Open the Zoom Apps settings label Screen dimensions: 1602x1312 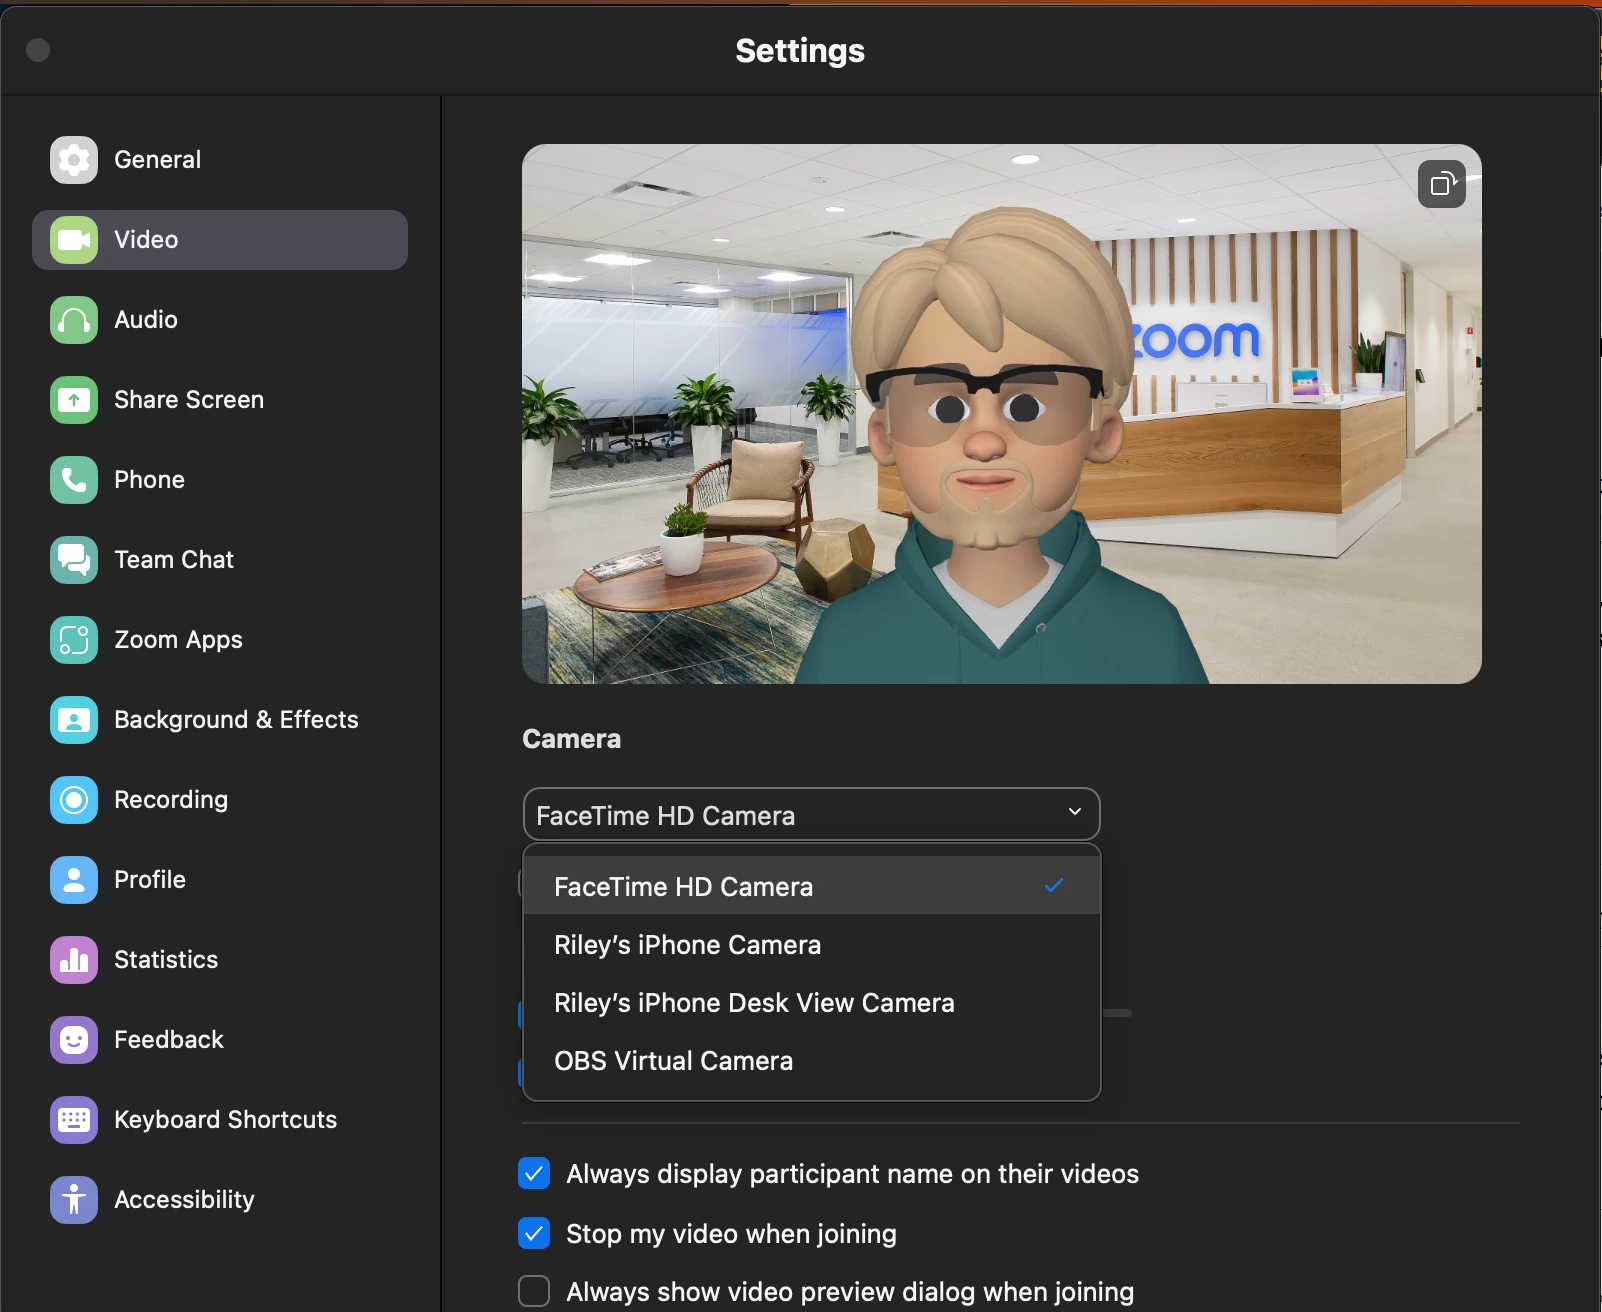[x=178, y=640]
